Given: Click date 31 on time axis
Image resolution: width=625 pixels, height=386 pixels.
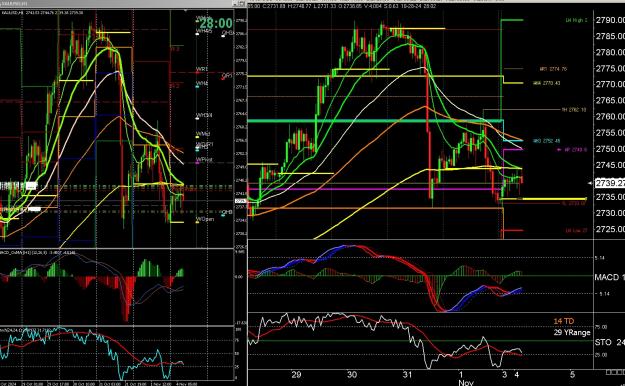Looking at the screenshot, I should (x=407, y=375).
